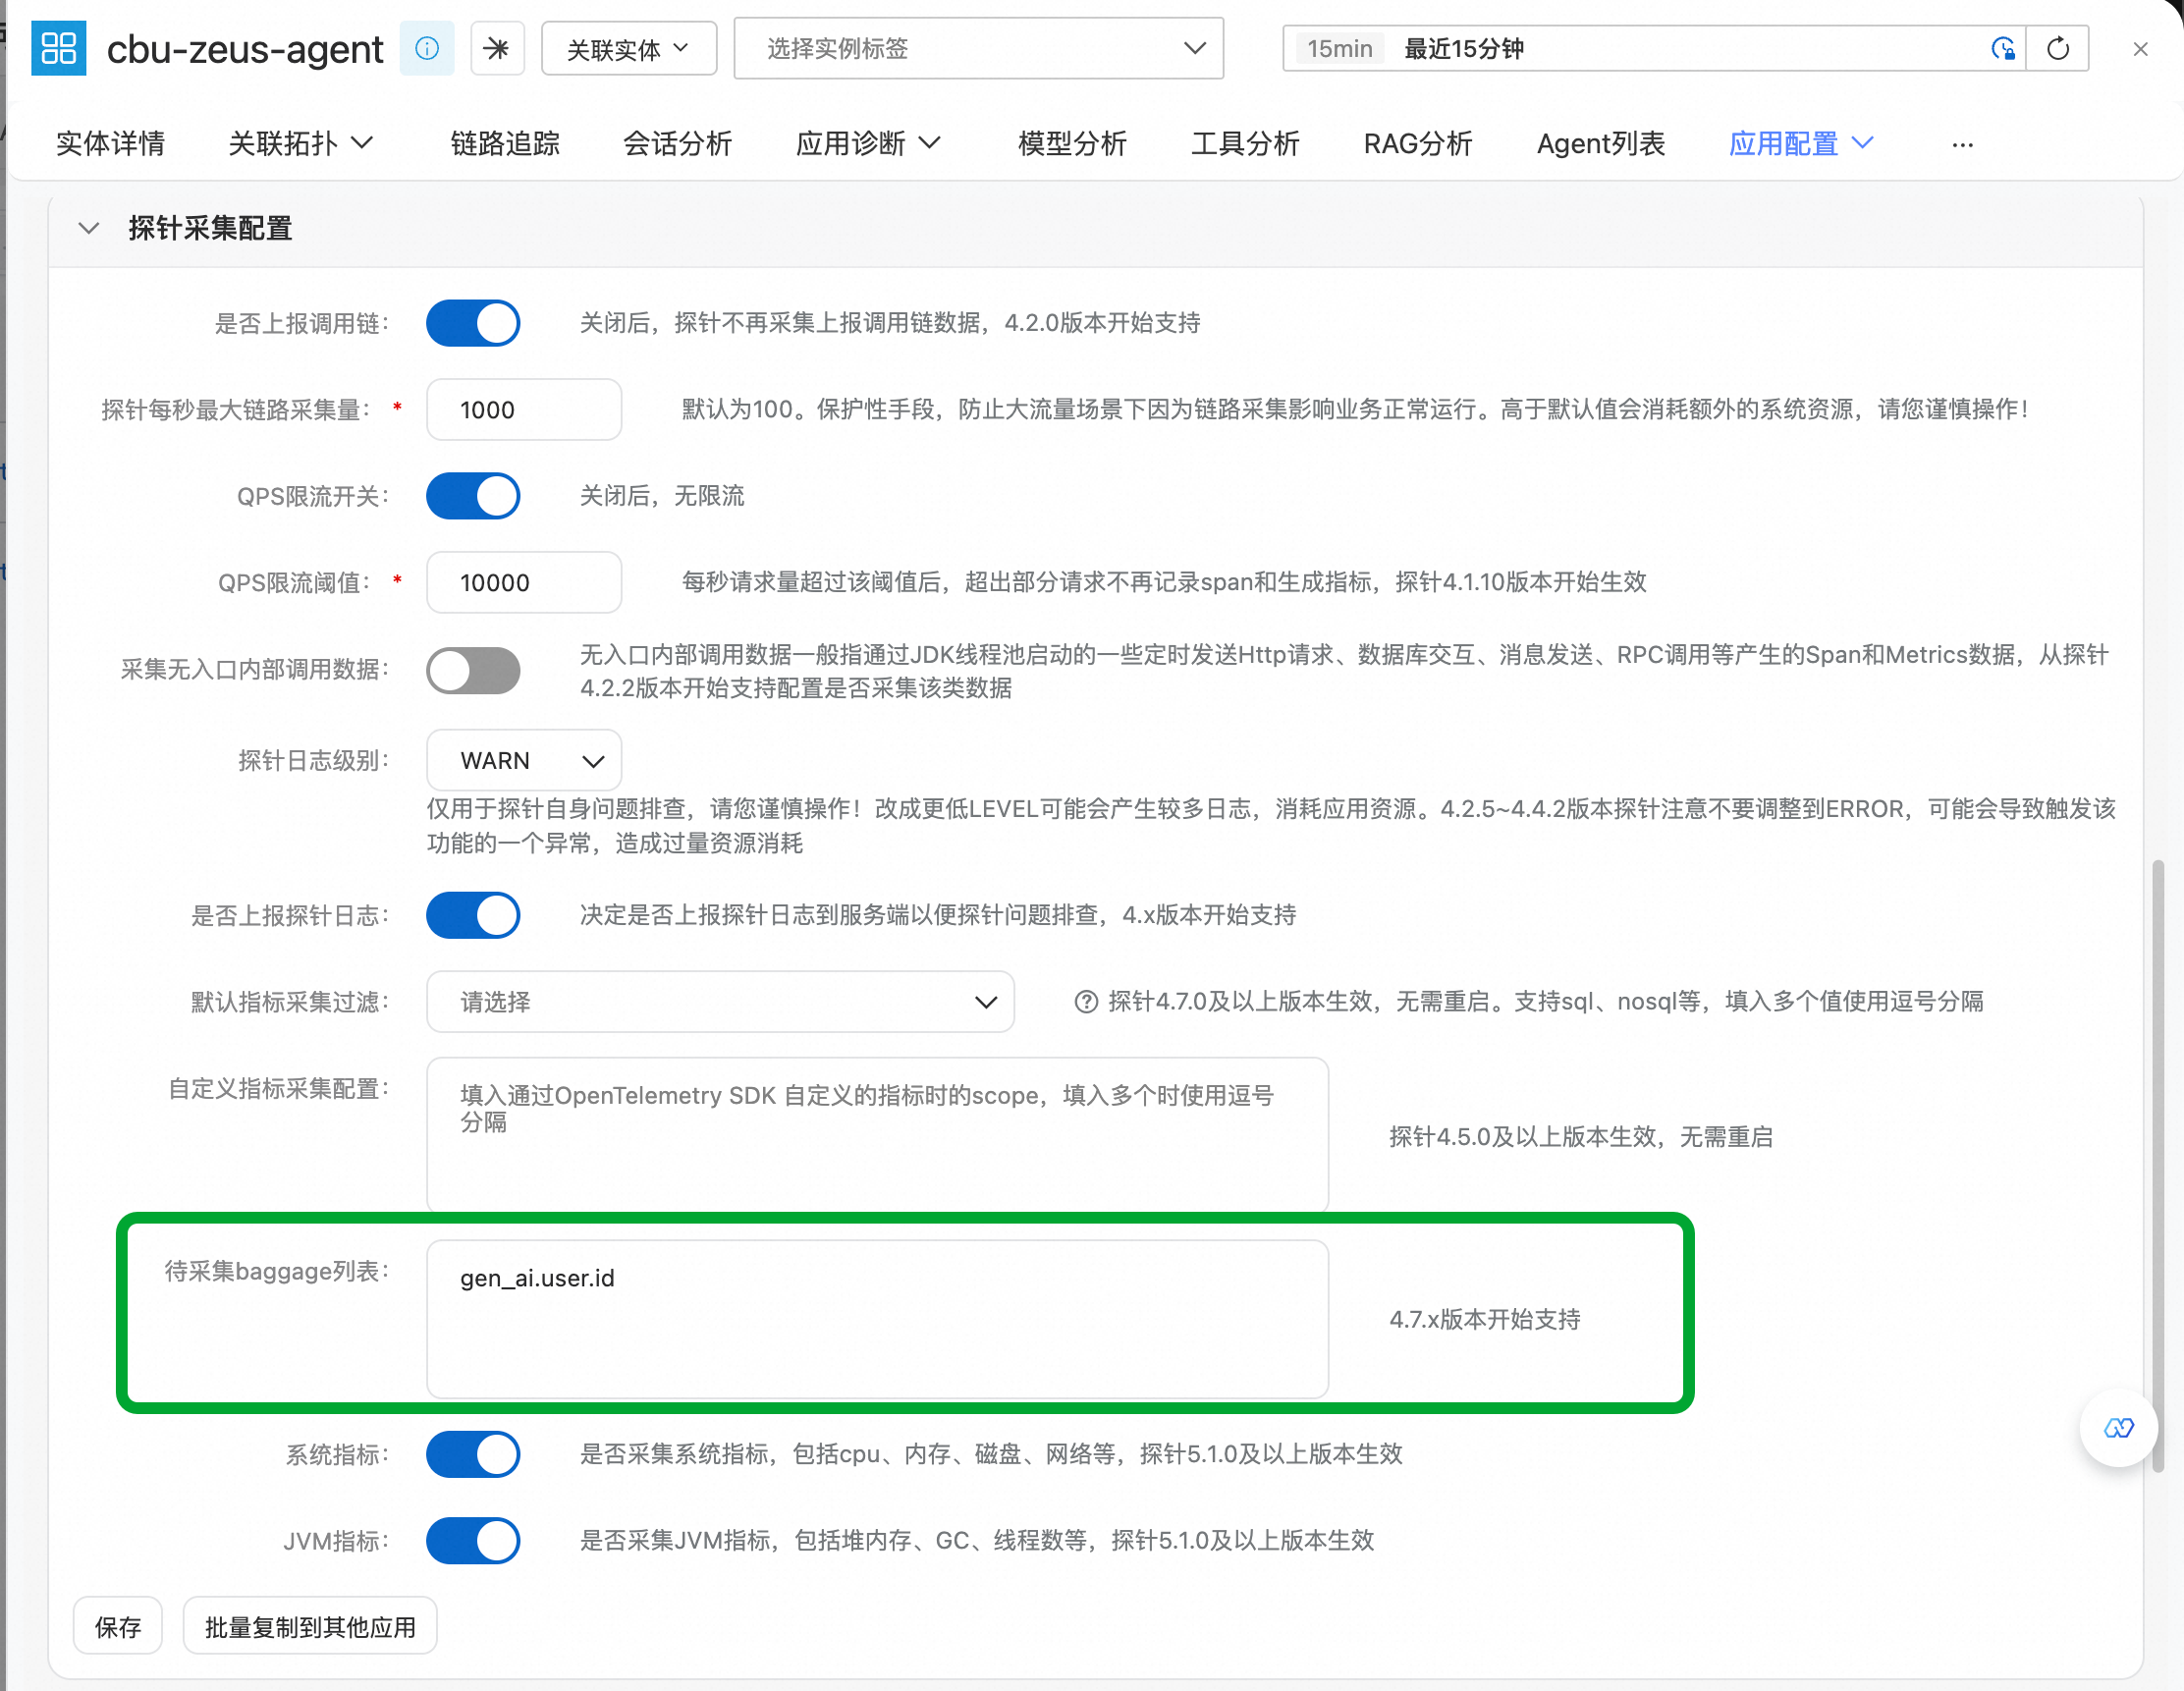Click the help question mark near 探针4.7.0

point(1085,1002)
